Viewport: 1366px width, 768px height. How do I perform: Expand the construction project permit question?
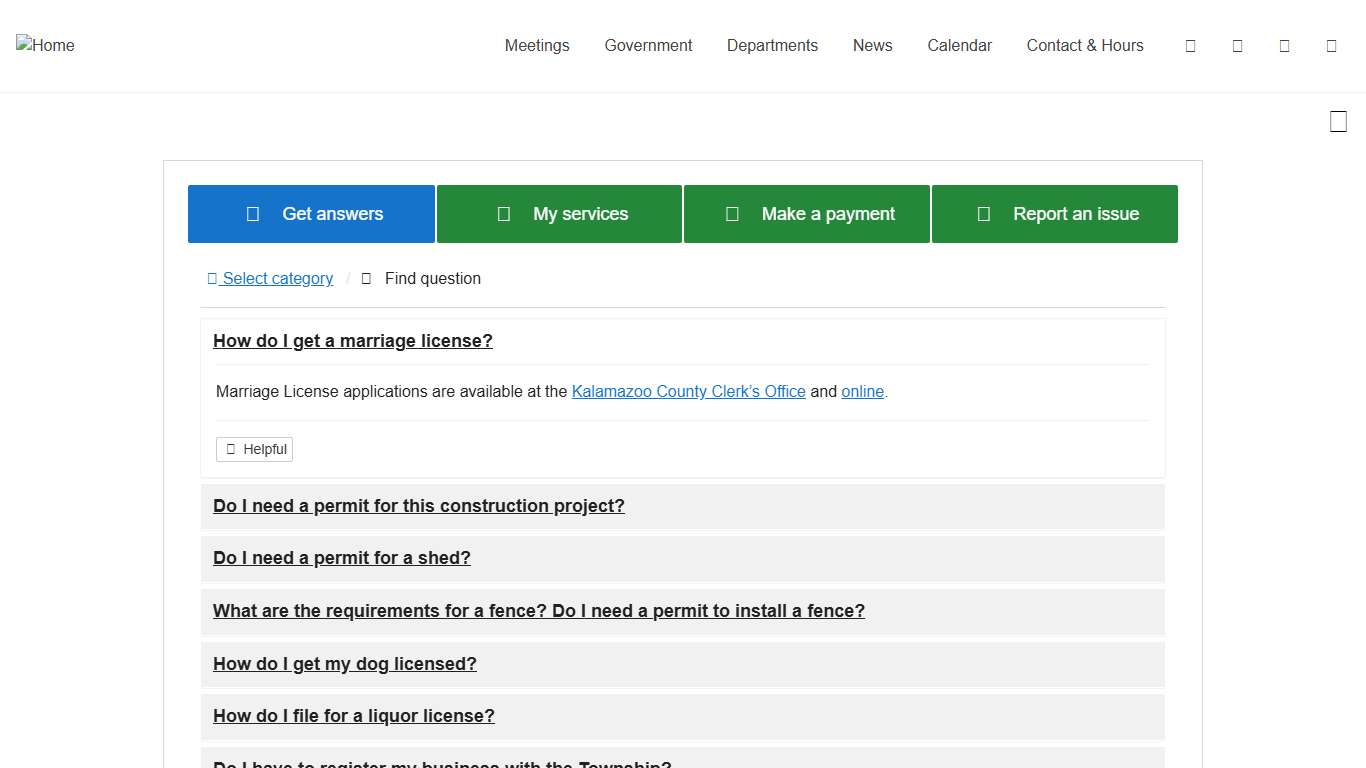coord(419,506)
